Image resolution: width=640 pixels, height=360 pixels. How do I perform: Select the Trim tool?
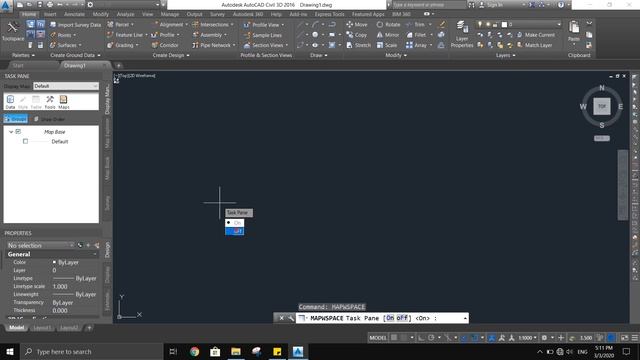tap(416, 24)
